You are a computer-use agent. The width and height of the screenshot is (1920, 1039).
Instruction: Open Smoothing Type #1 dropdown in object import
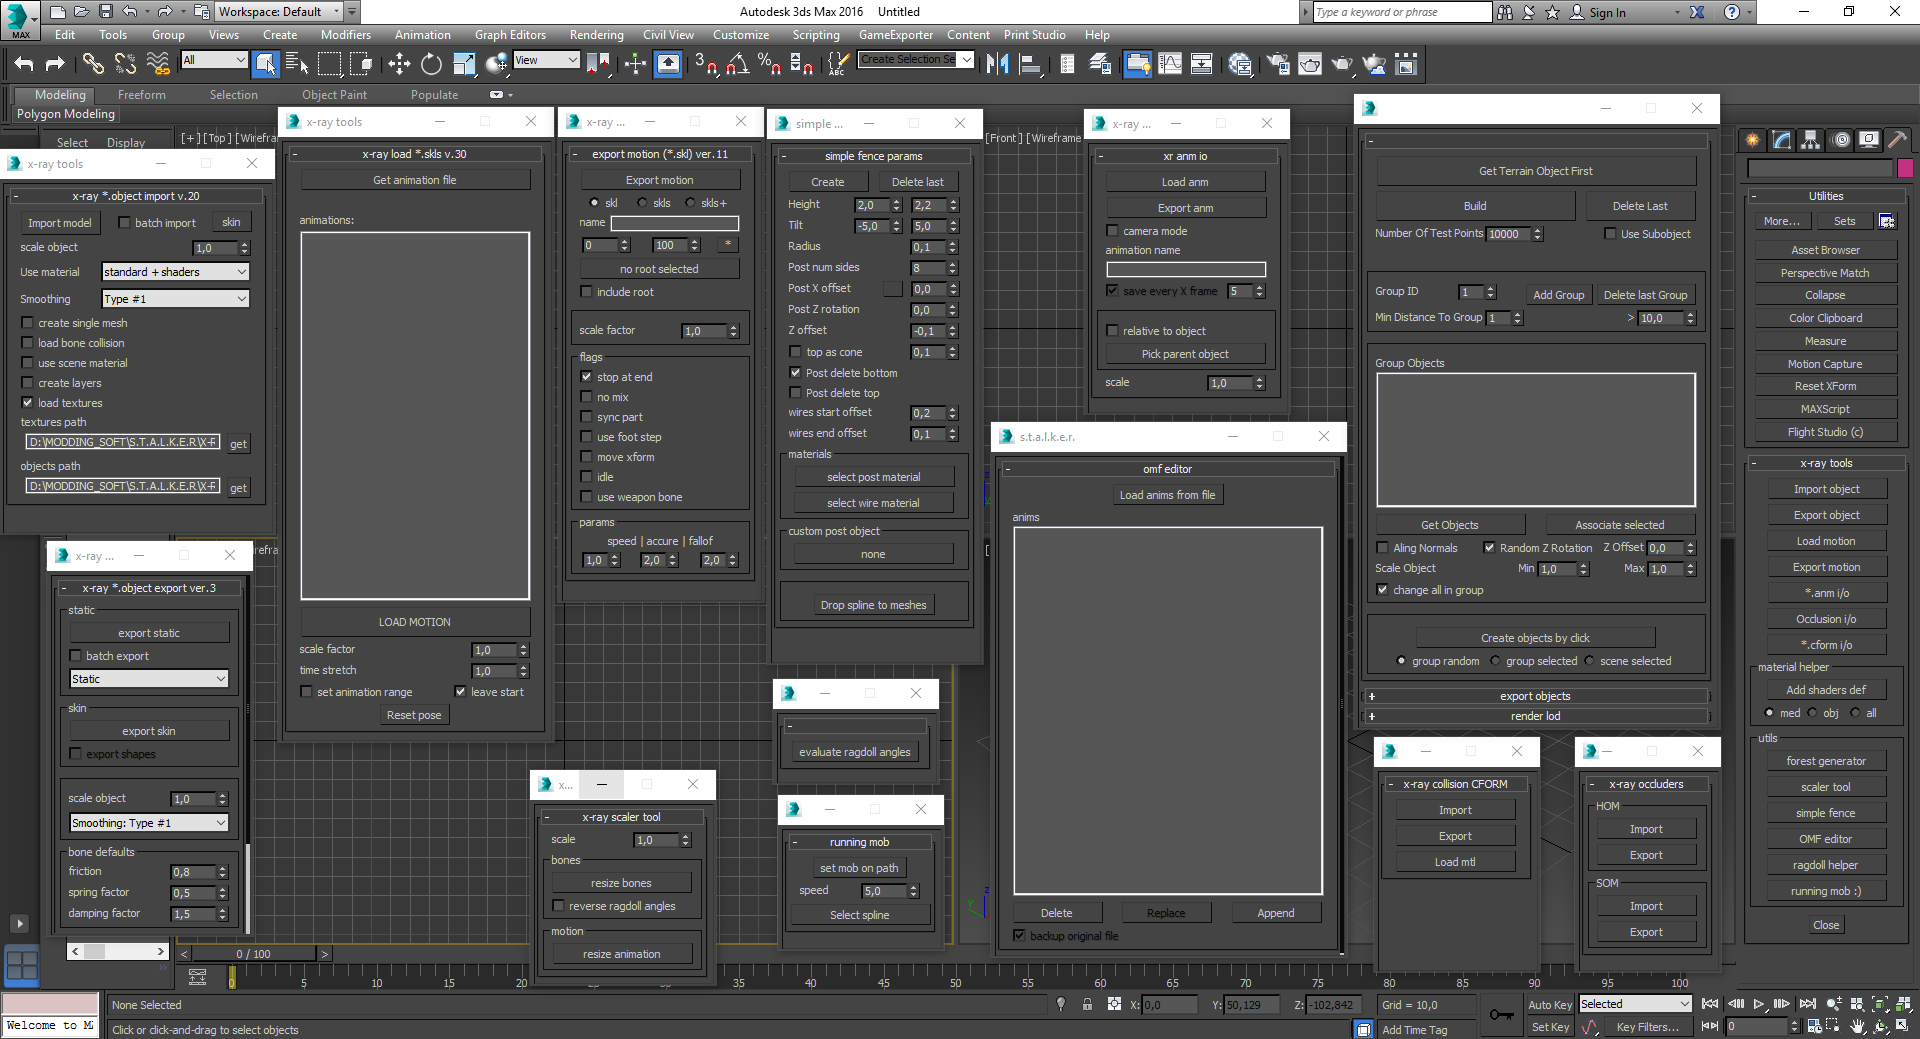point(175,299)
